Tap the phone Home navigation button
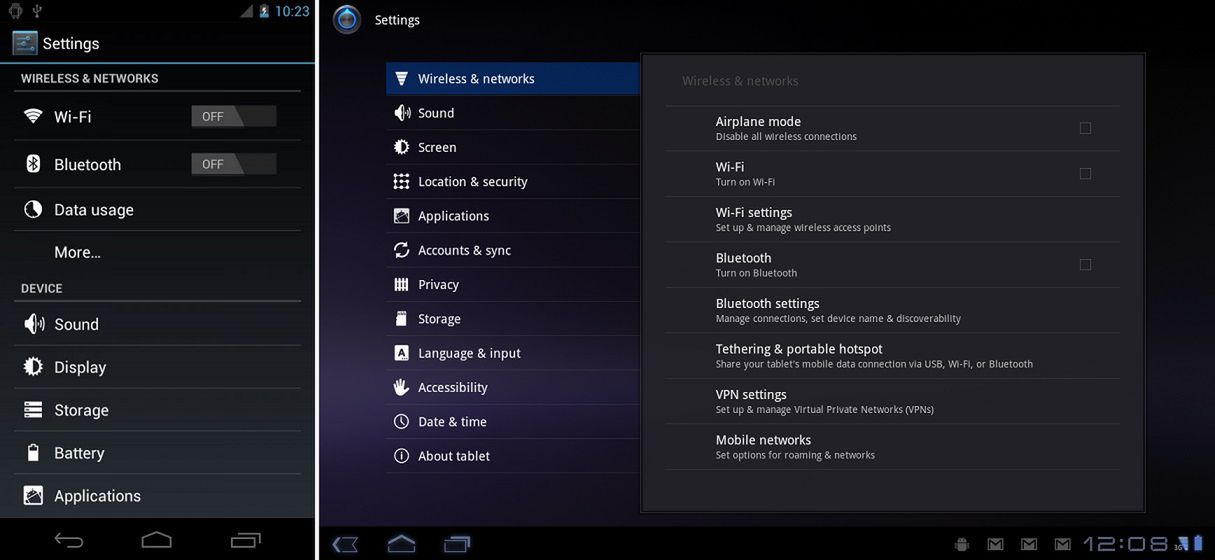 click(157, 540)
